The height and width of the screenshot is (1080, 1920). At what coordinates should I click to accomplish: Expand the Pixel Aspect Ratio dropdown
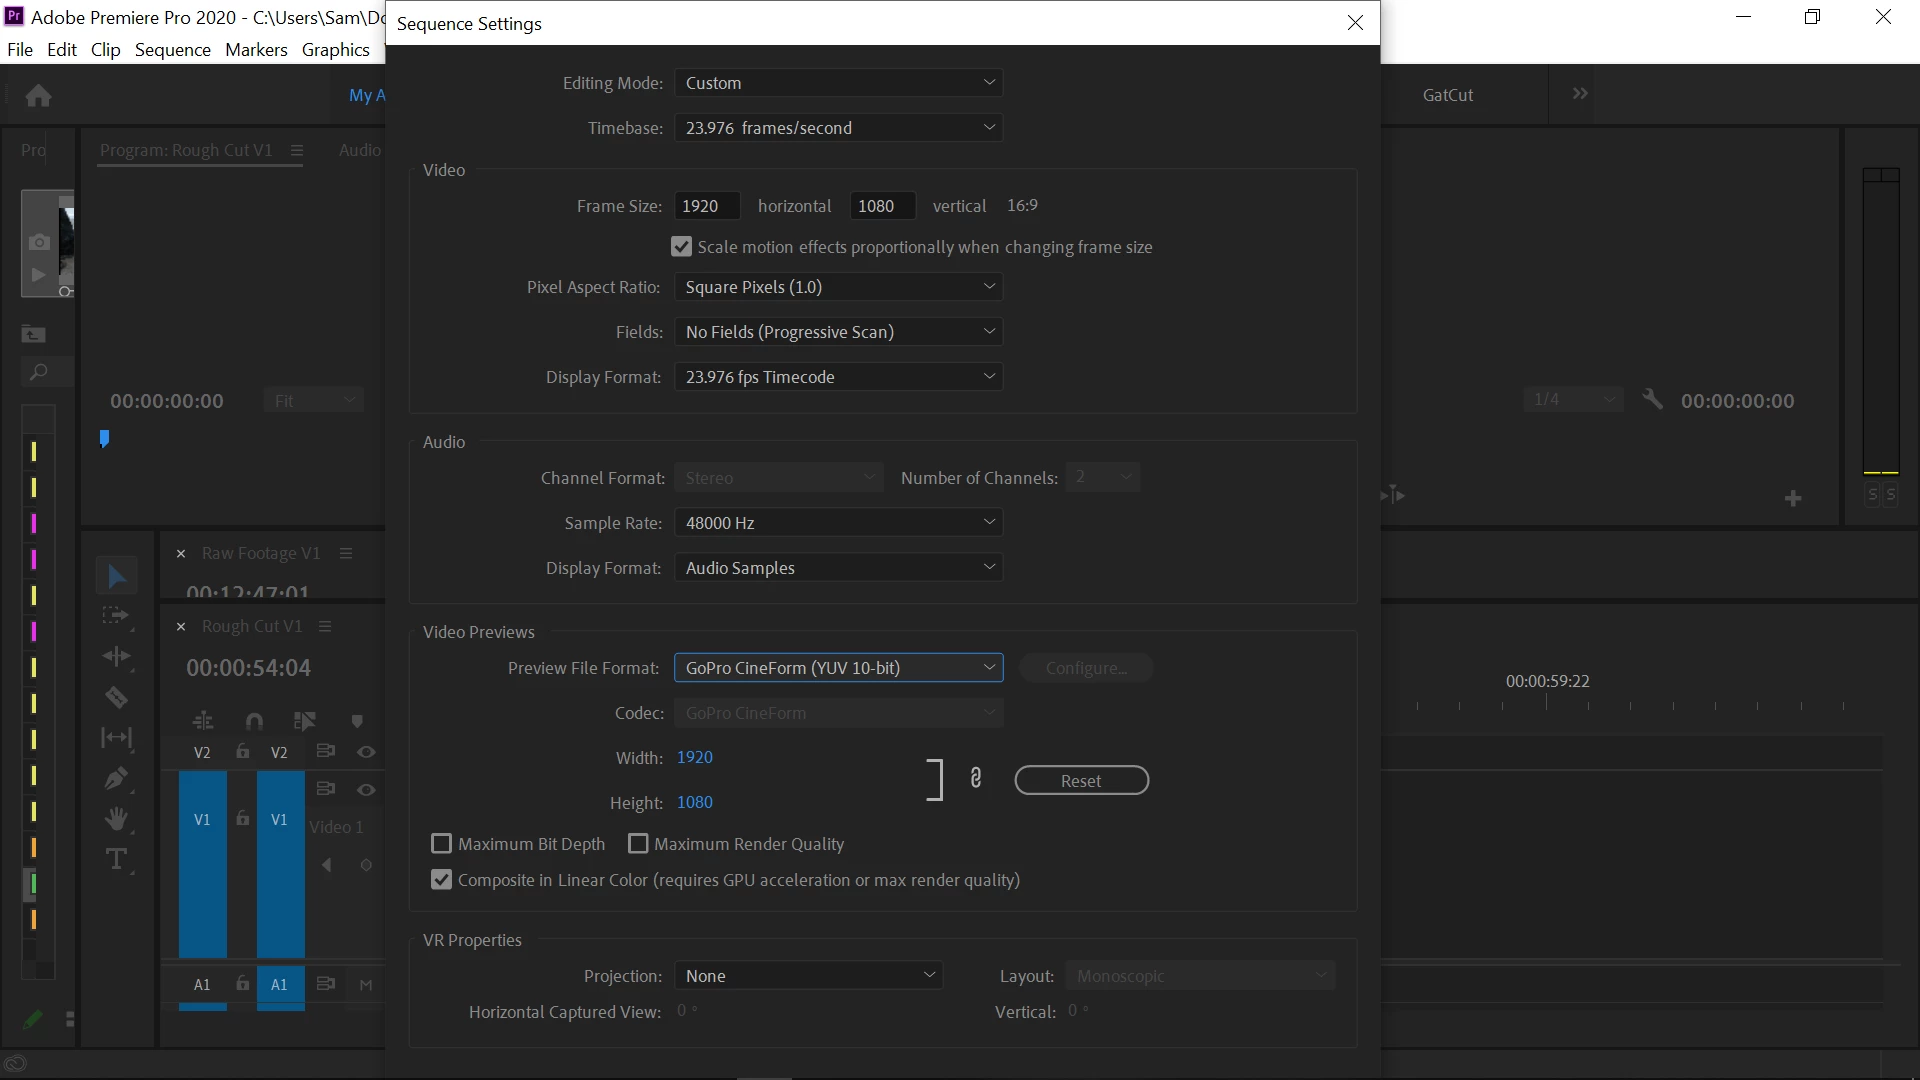838,287
